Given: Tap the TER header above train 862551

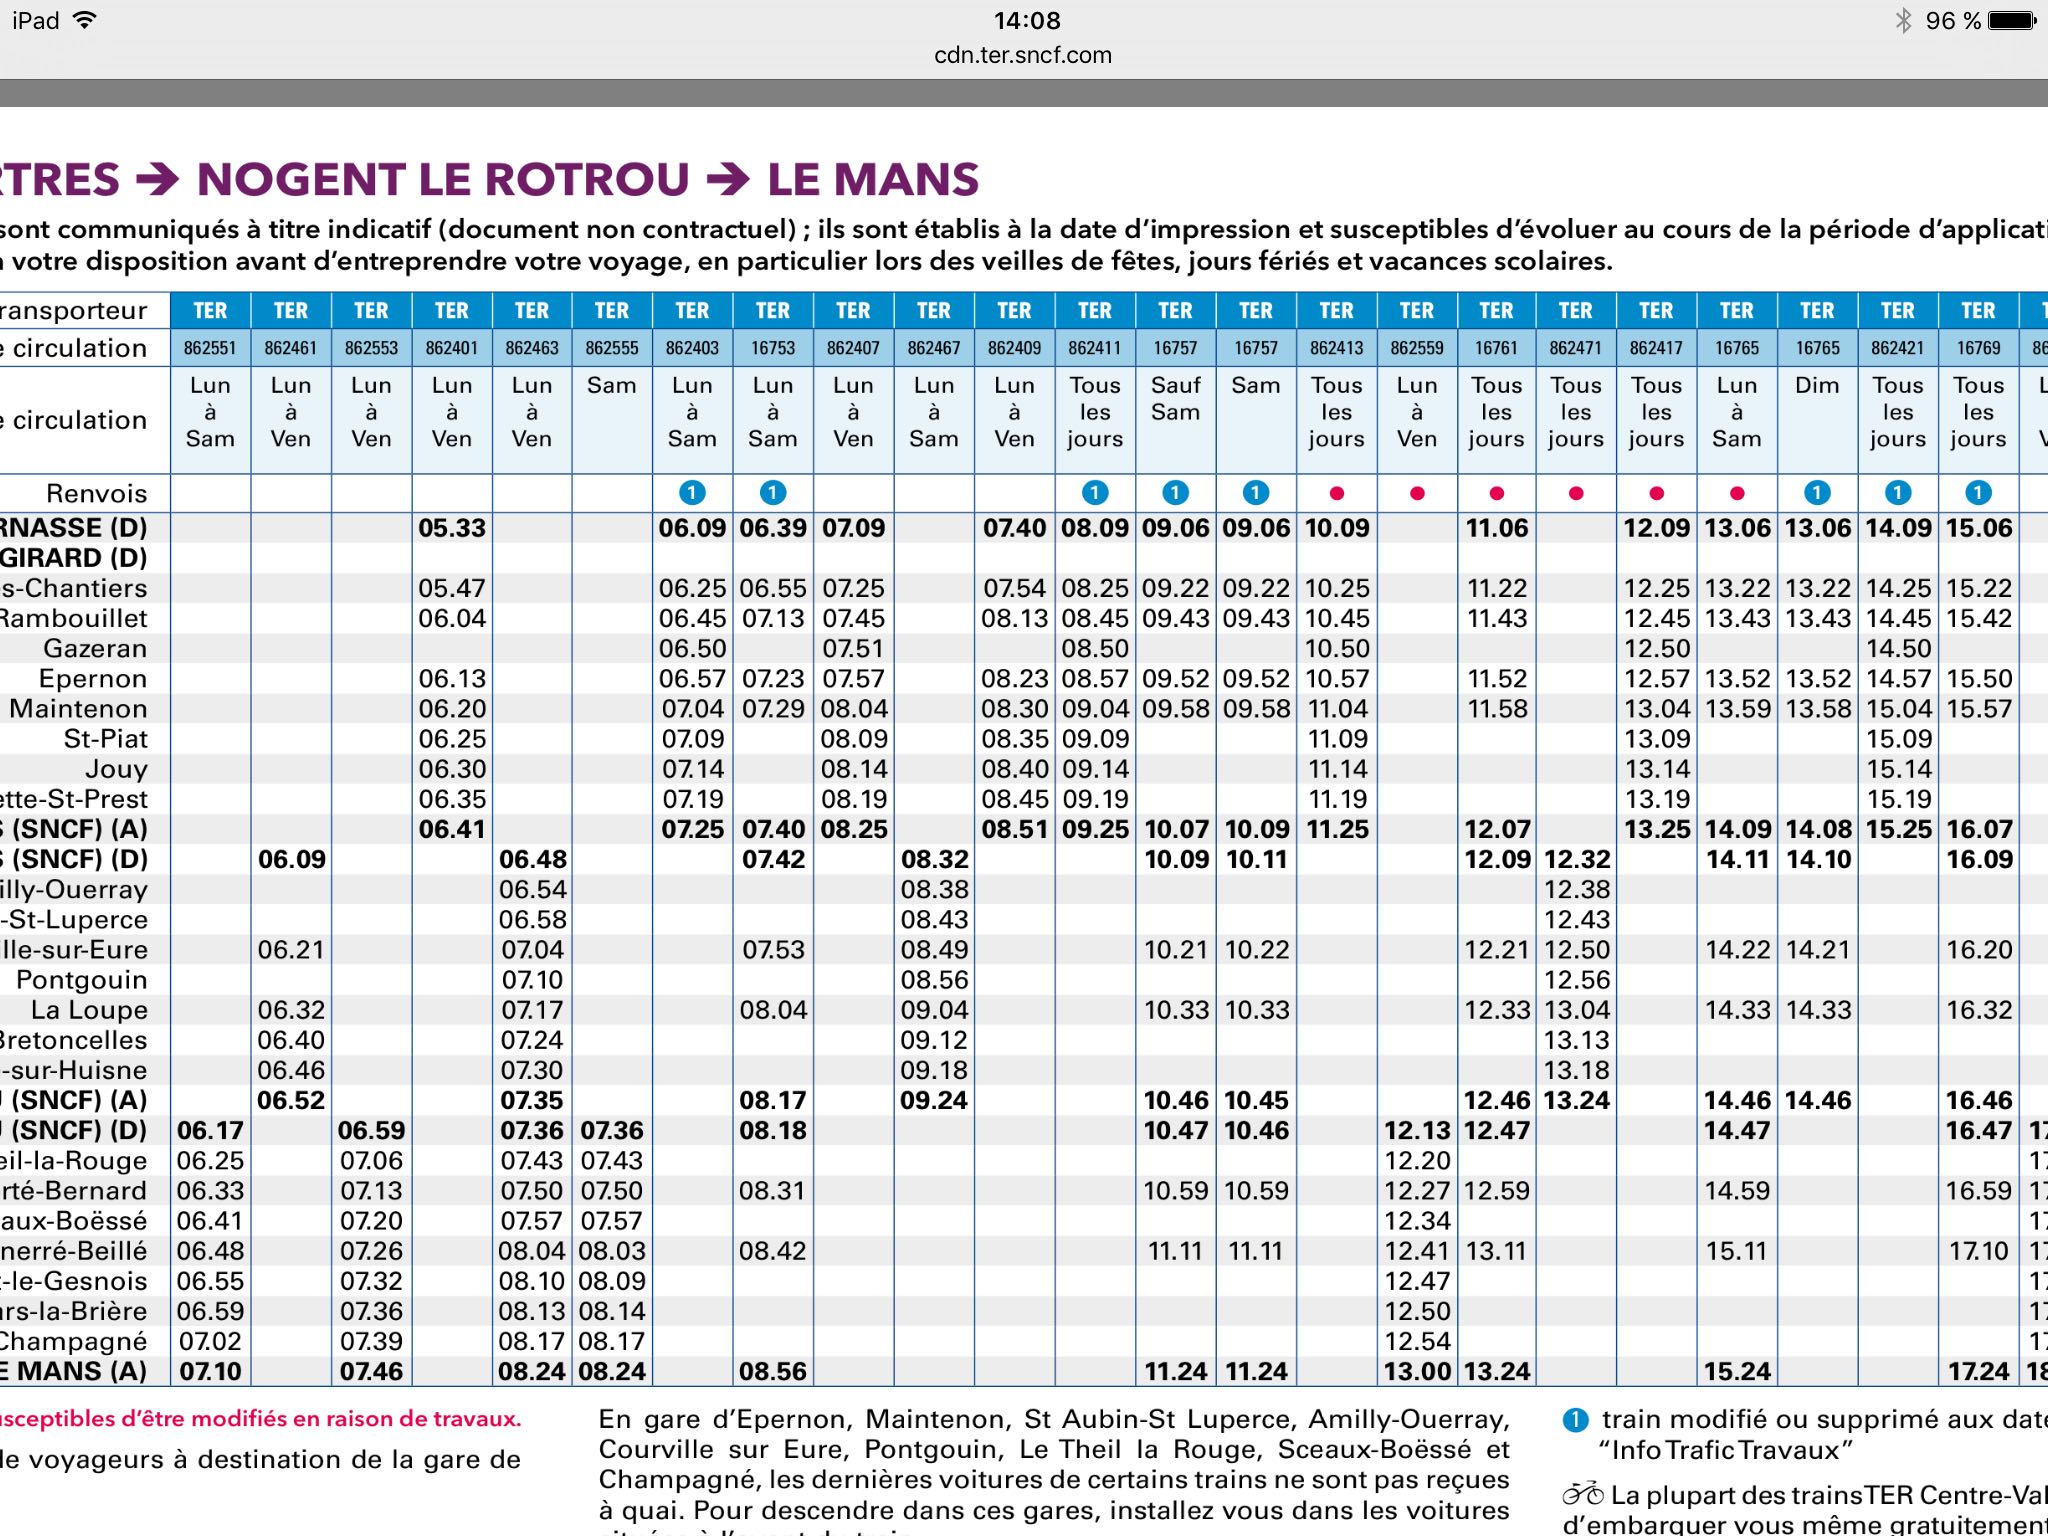Looking at the screenshot, I should [x=210, y=311].
